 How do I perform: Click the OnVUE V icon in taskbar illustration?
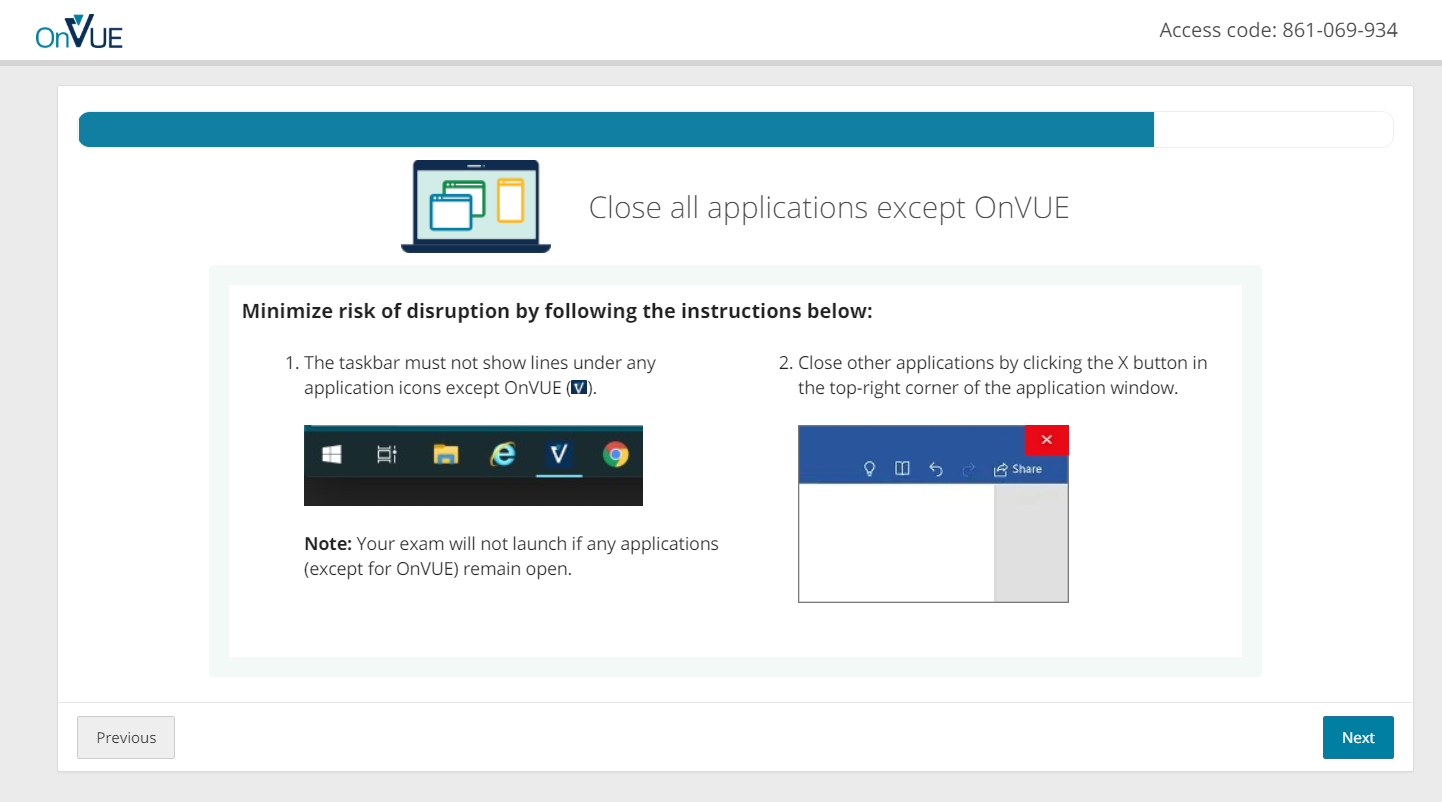(559, 455)
